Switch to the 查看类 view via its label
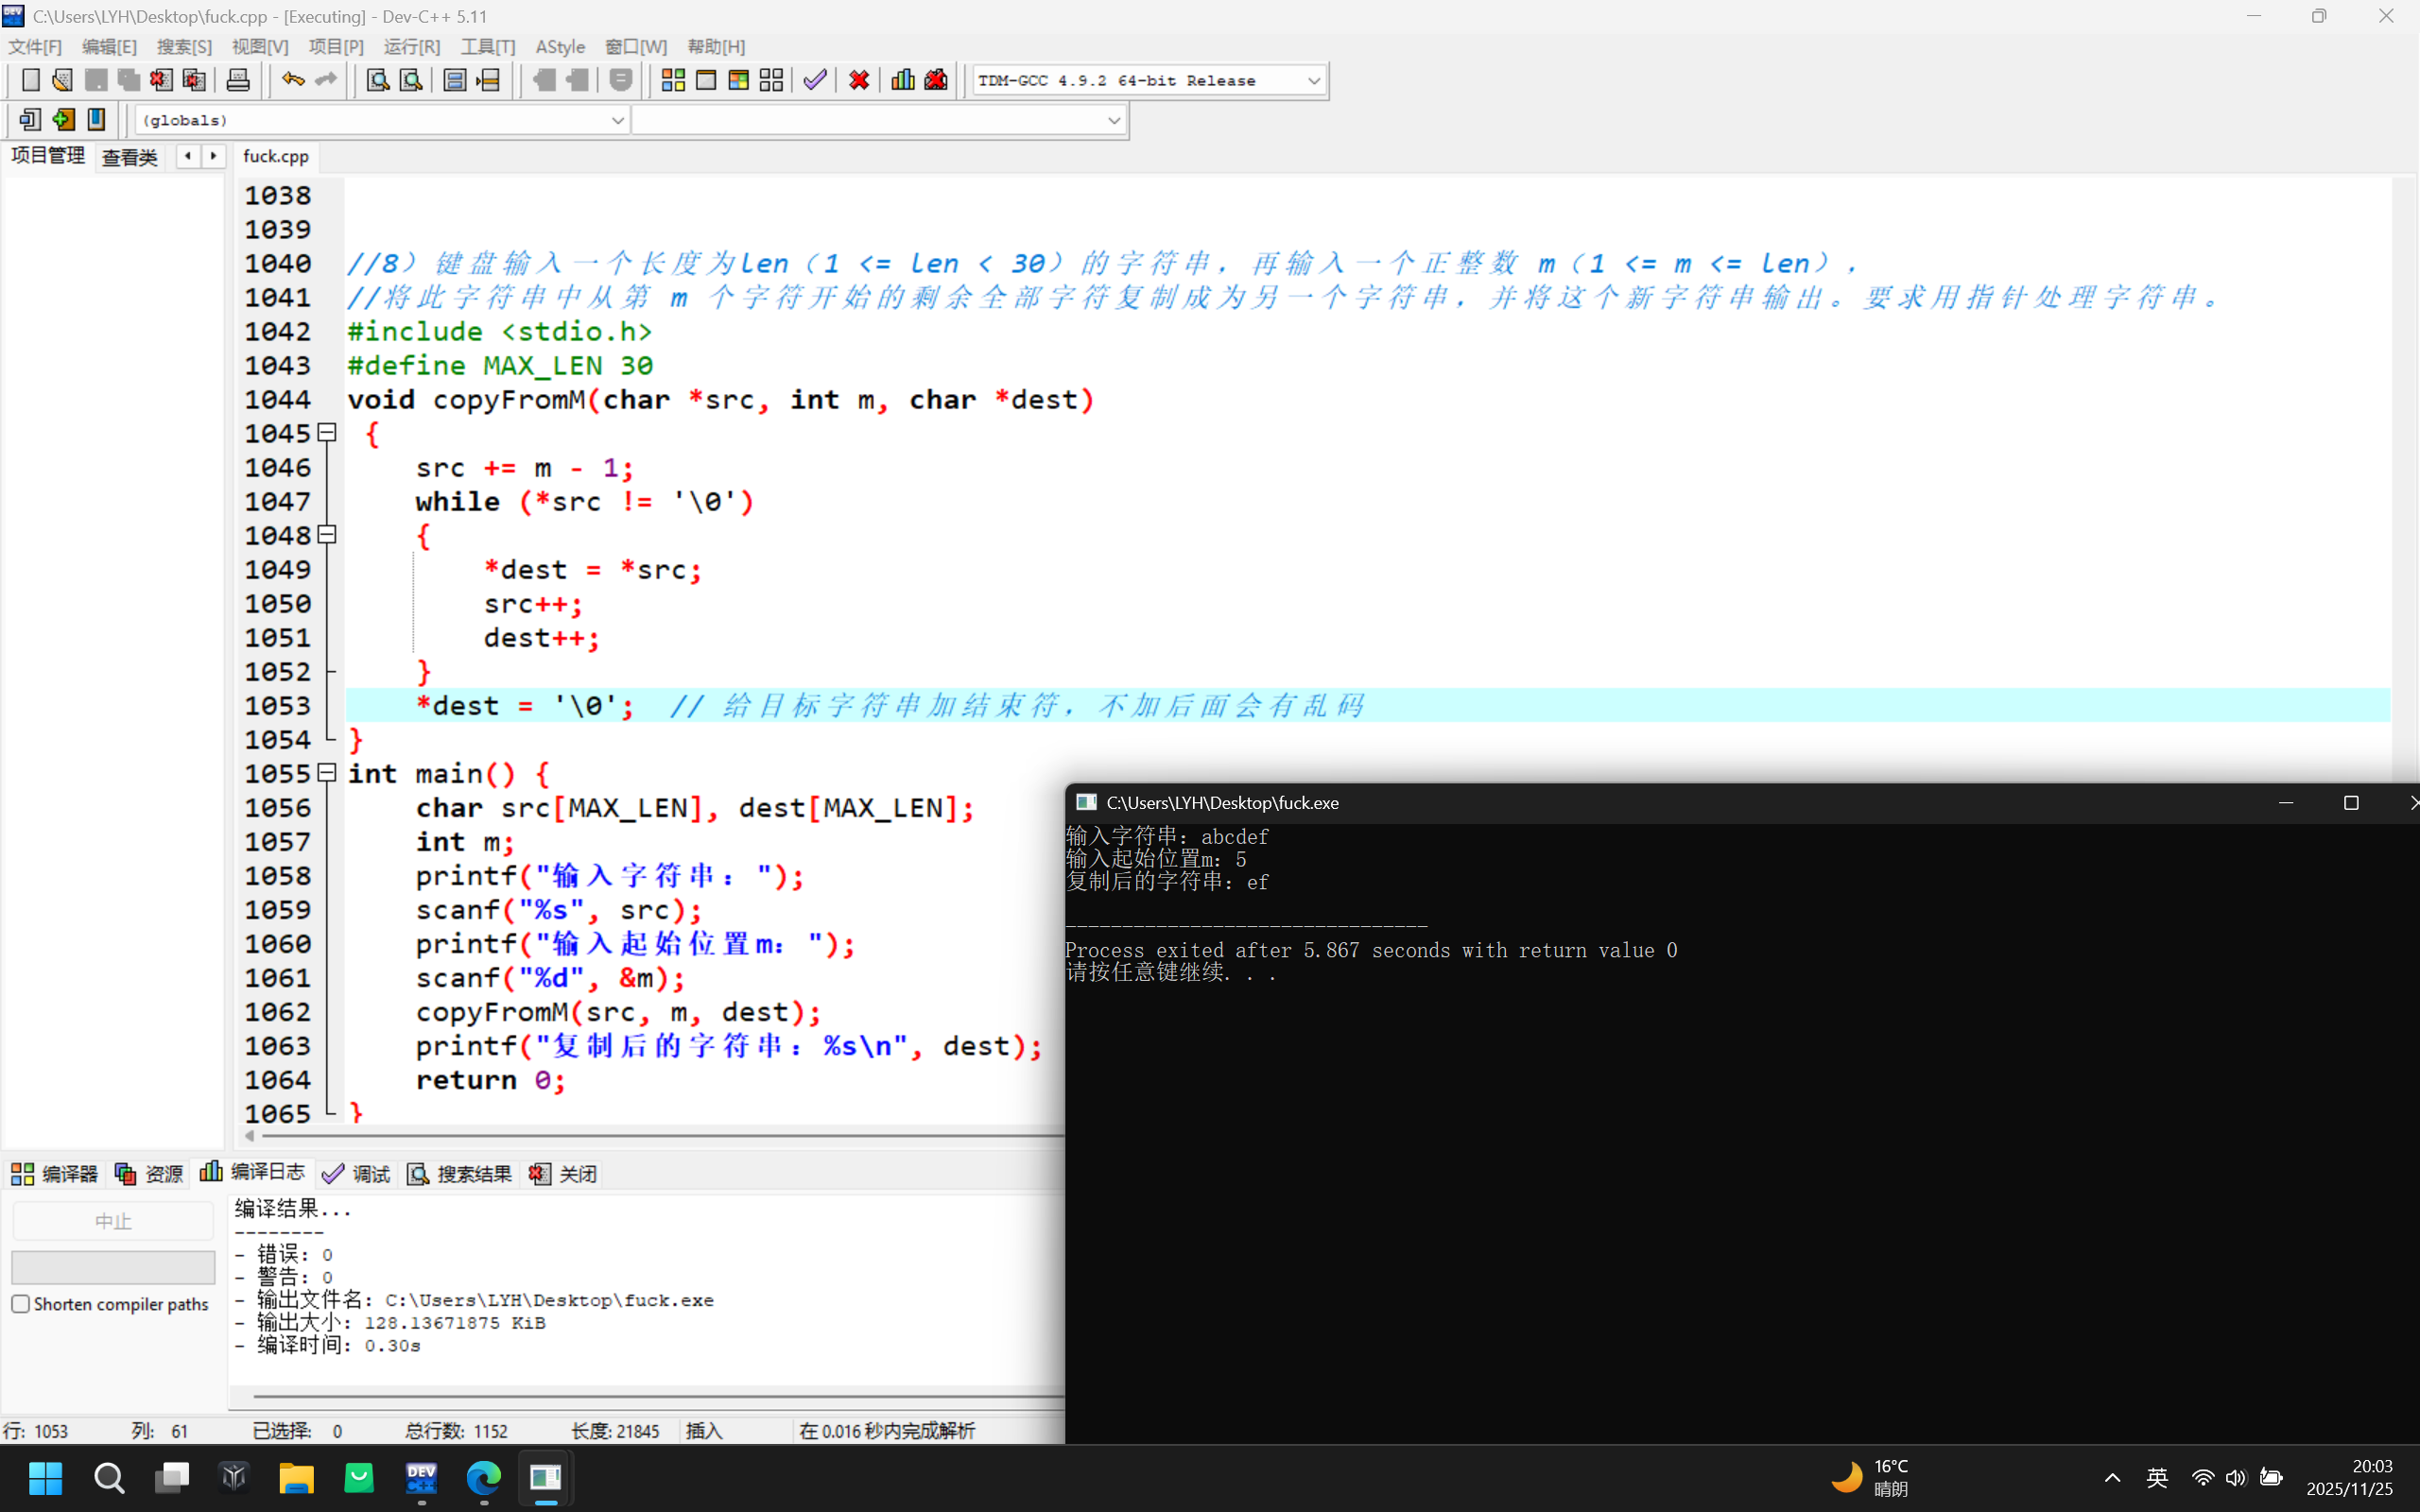 point(129,157)
